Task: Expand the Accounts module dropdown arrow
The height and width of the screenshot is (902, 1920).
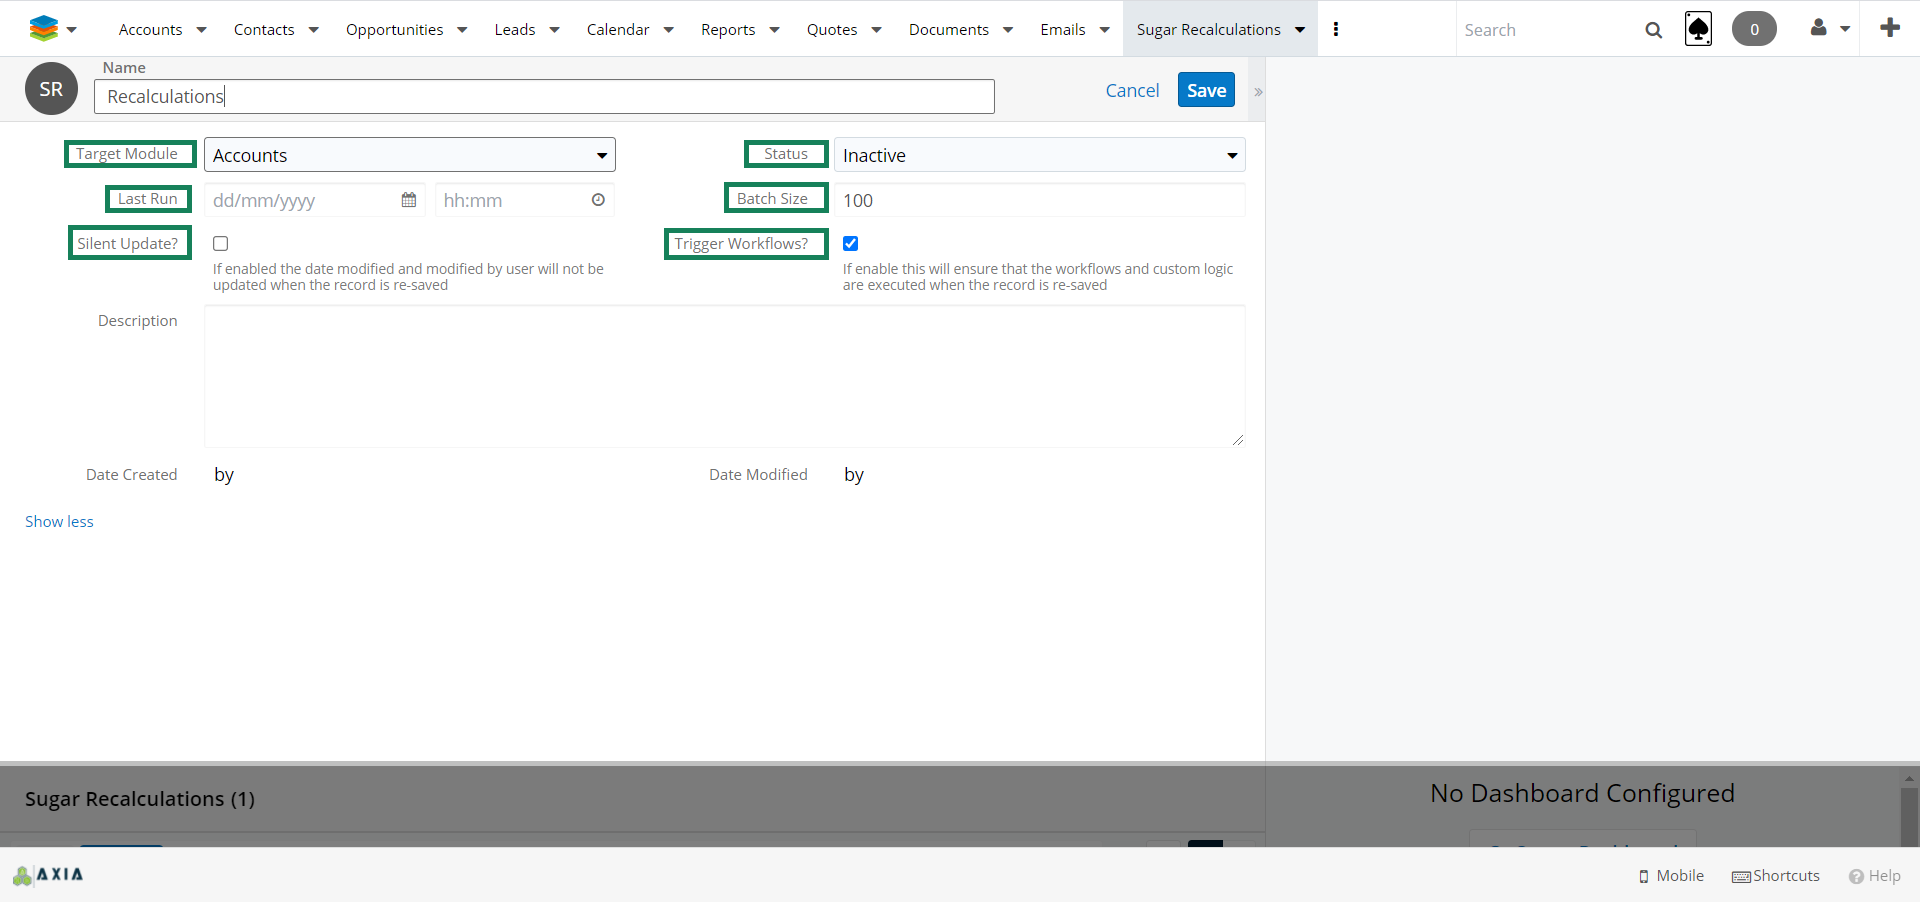Action: point(201,30)
